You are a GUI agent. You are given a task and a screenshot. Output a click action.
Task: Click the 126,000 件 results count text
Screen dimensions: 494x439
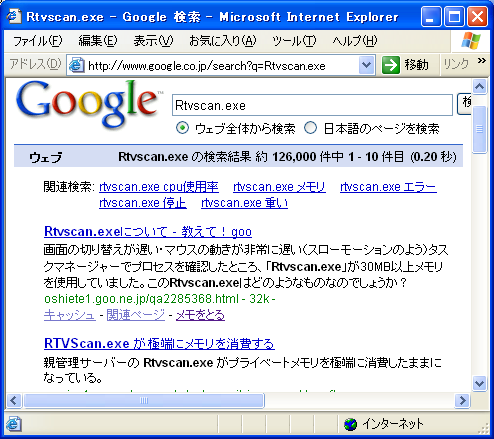[301, 156]
